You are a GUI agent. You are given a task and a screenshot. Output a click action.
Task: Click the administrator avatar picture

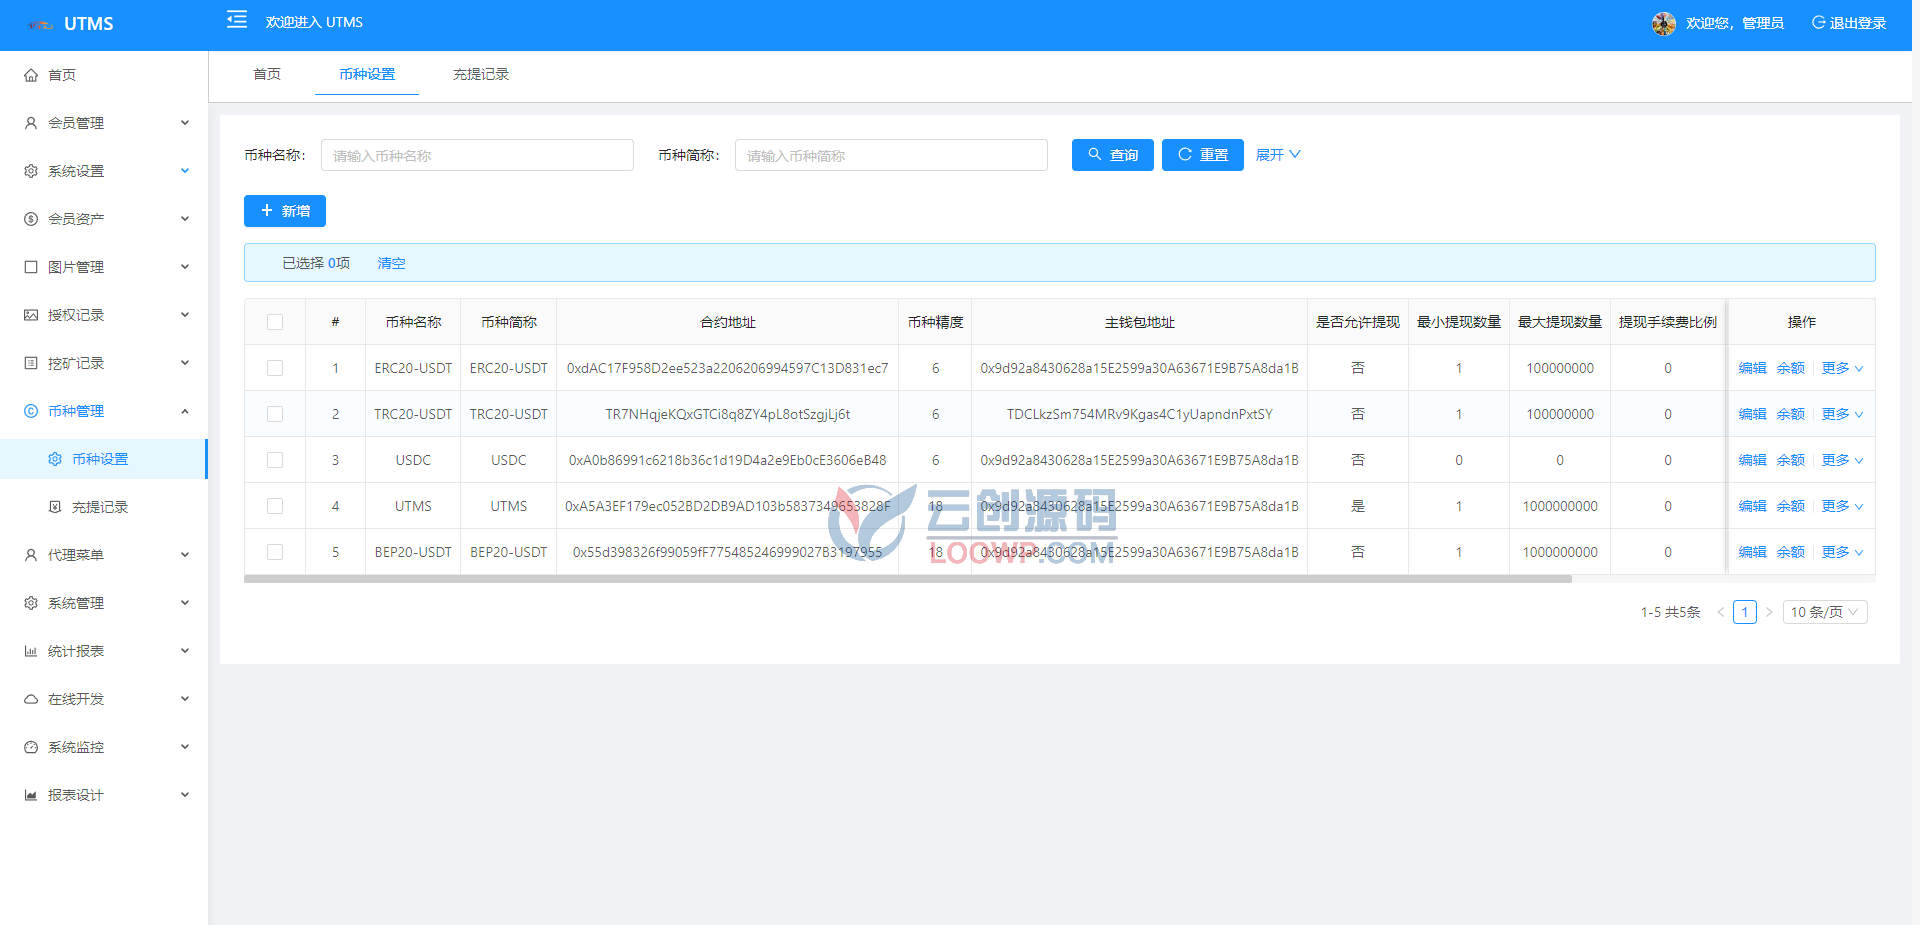[1664, 24]
